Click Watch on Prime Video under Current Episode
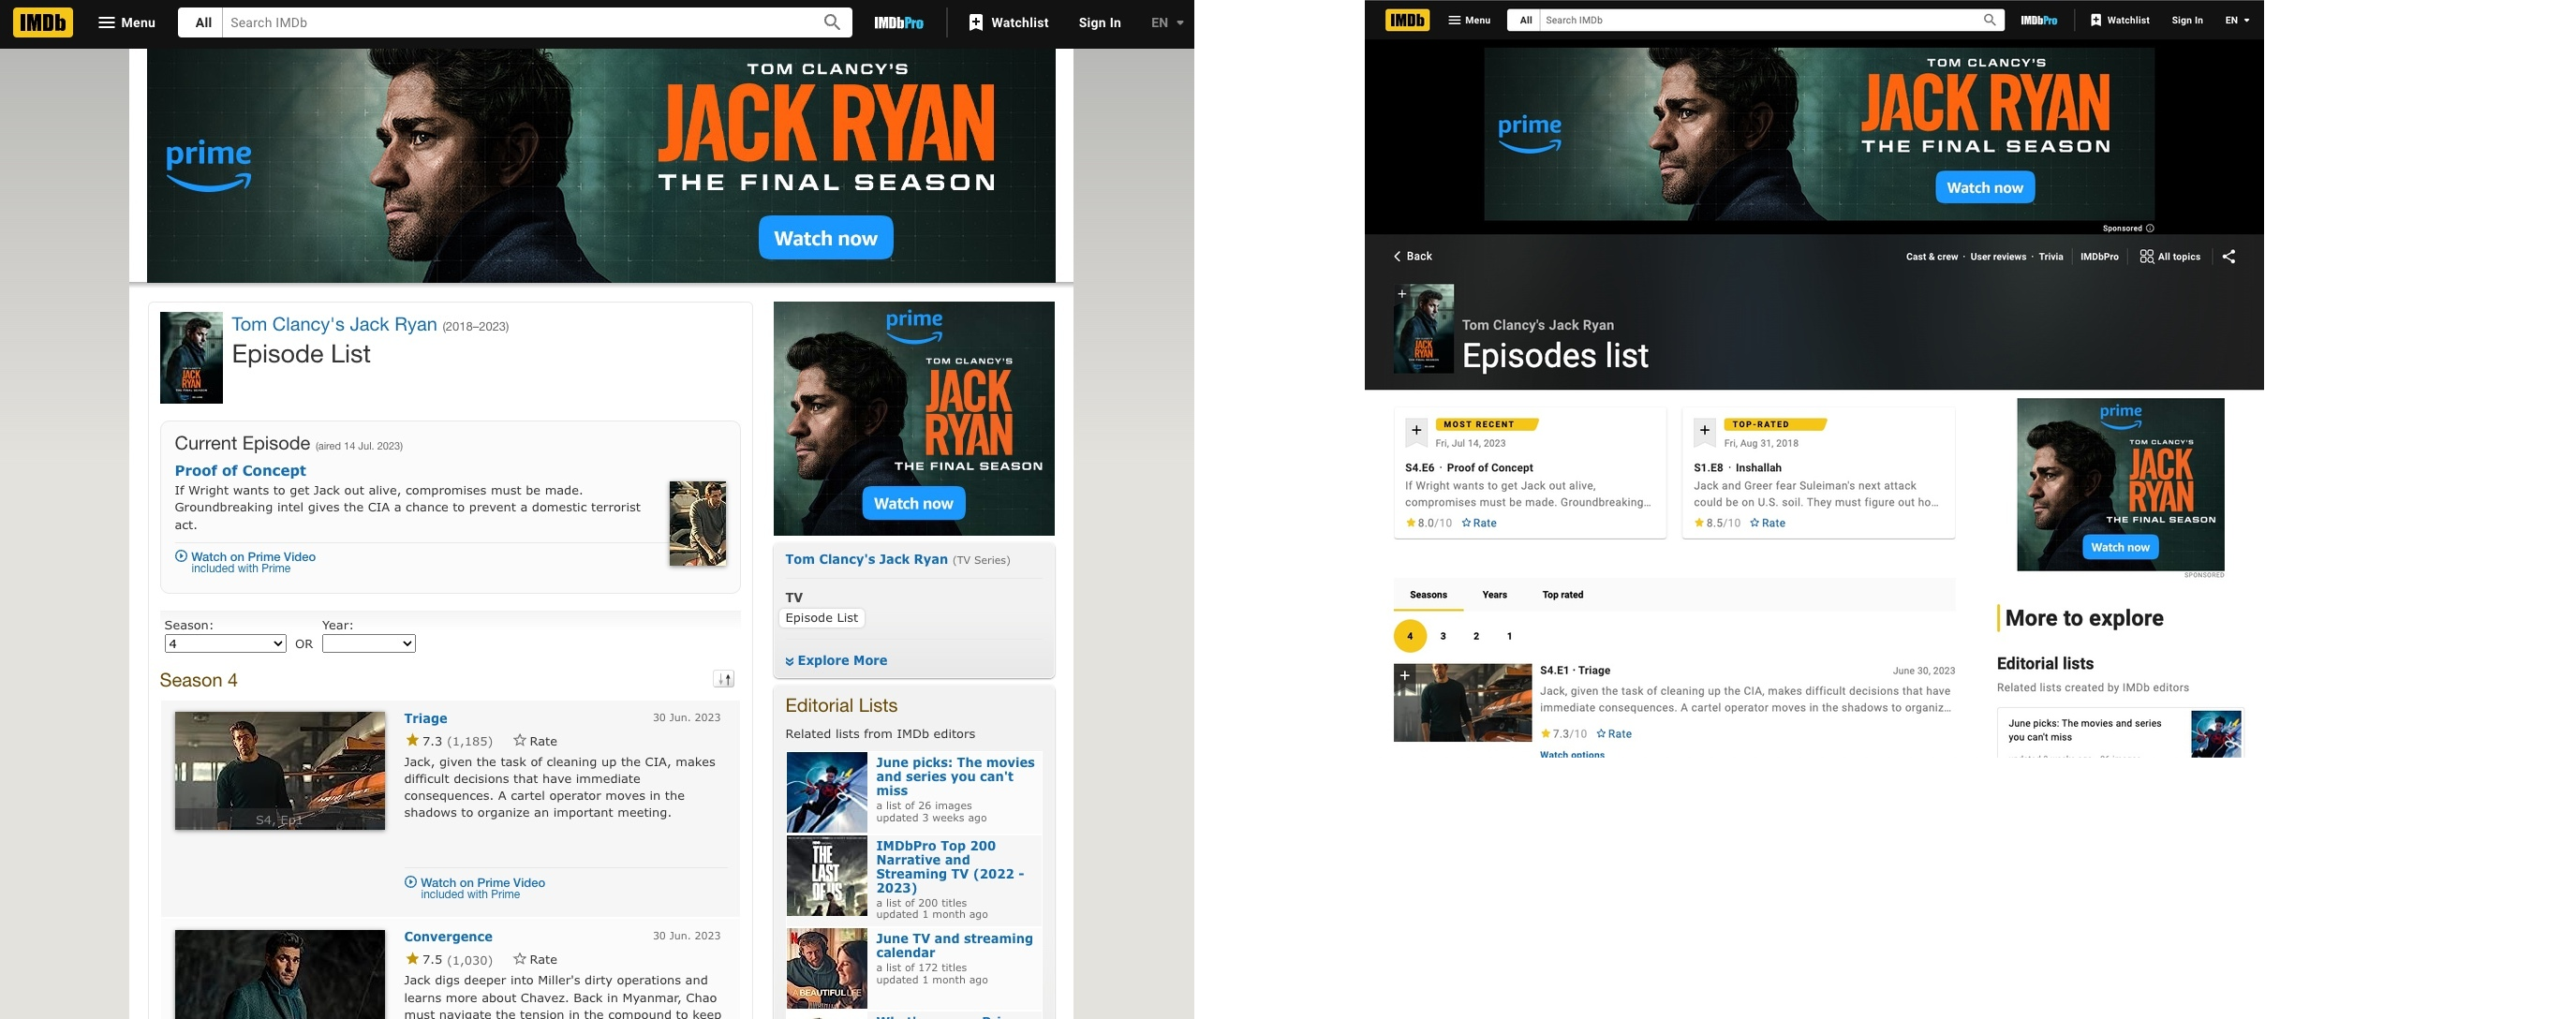Screen dimensions: 2576x1019 [253, 557]
